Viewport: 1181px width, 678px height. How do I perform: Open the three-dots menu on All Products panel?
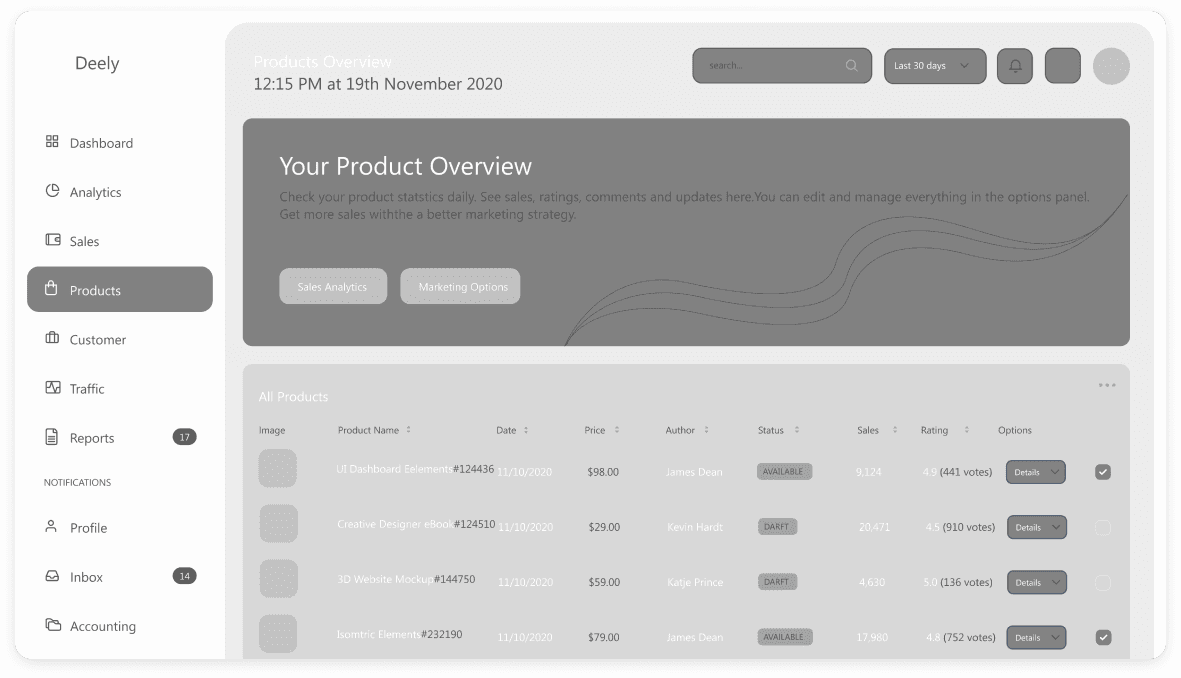[1107, 384]
